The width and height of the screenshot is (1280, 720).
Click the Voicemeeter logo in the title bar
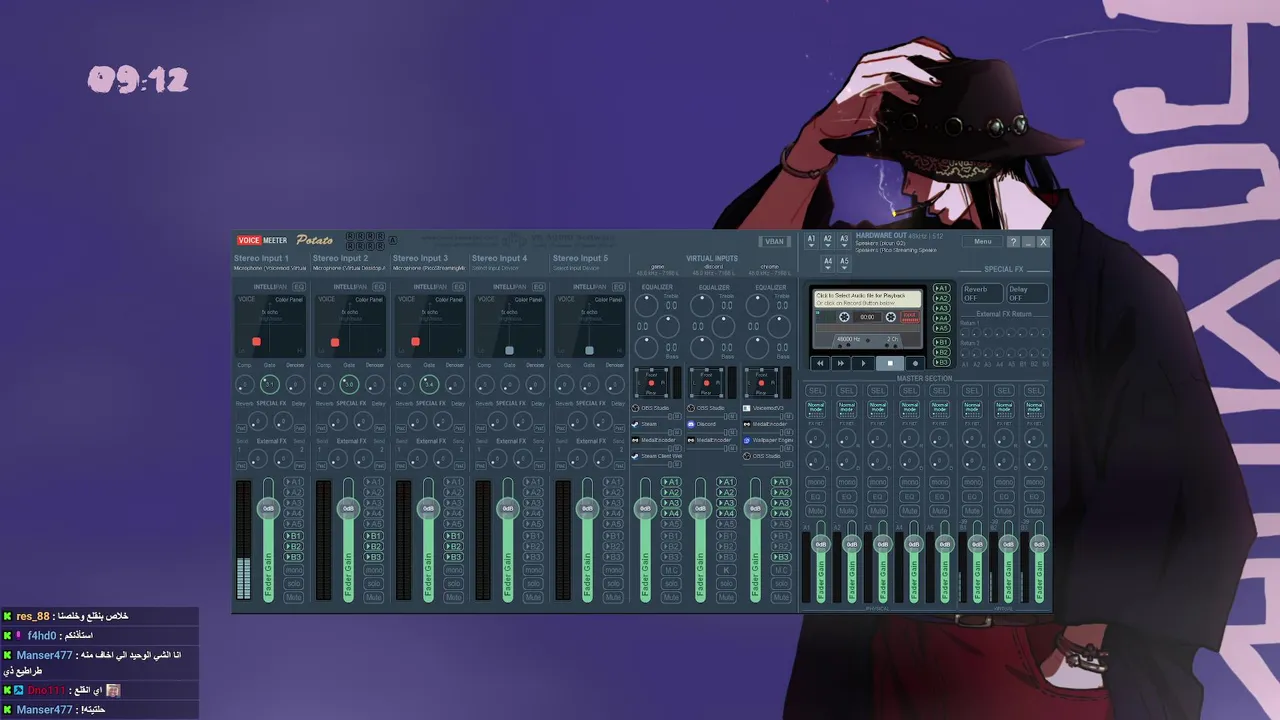(262, 241)
